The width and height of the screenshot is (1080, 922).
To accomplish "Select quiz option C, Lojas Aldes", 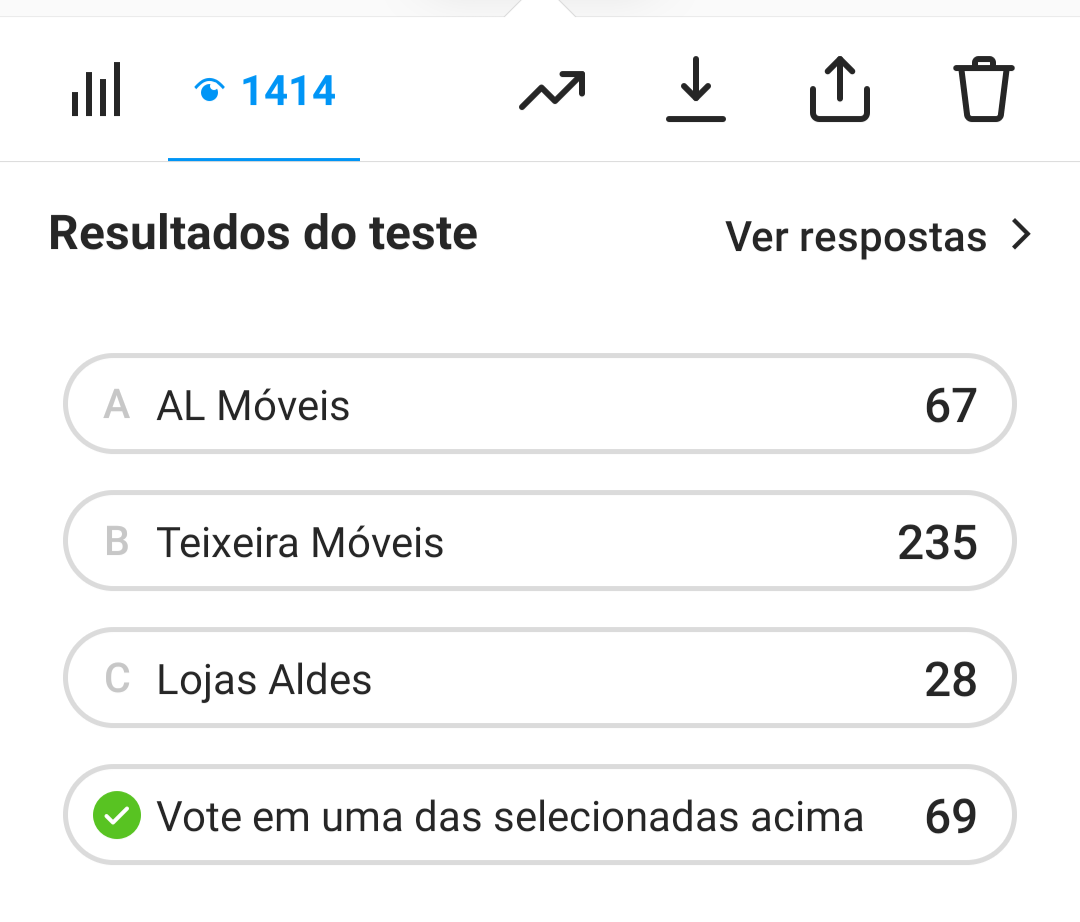I will (x=540, y=678).
